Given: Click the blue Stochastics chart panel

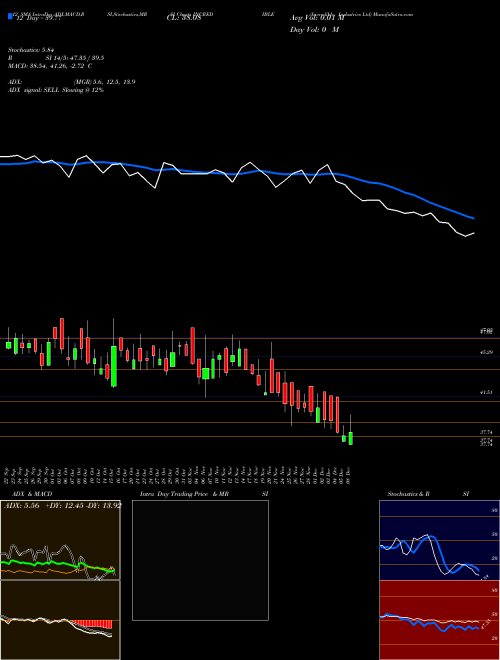Looking at the screenshot, I should click(439, 540).
